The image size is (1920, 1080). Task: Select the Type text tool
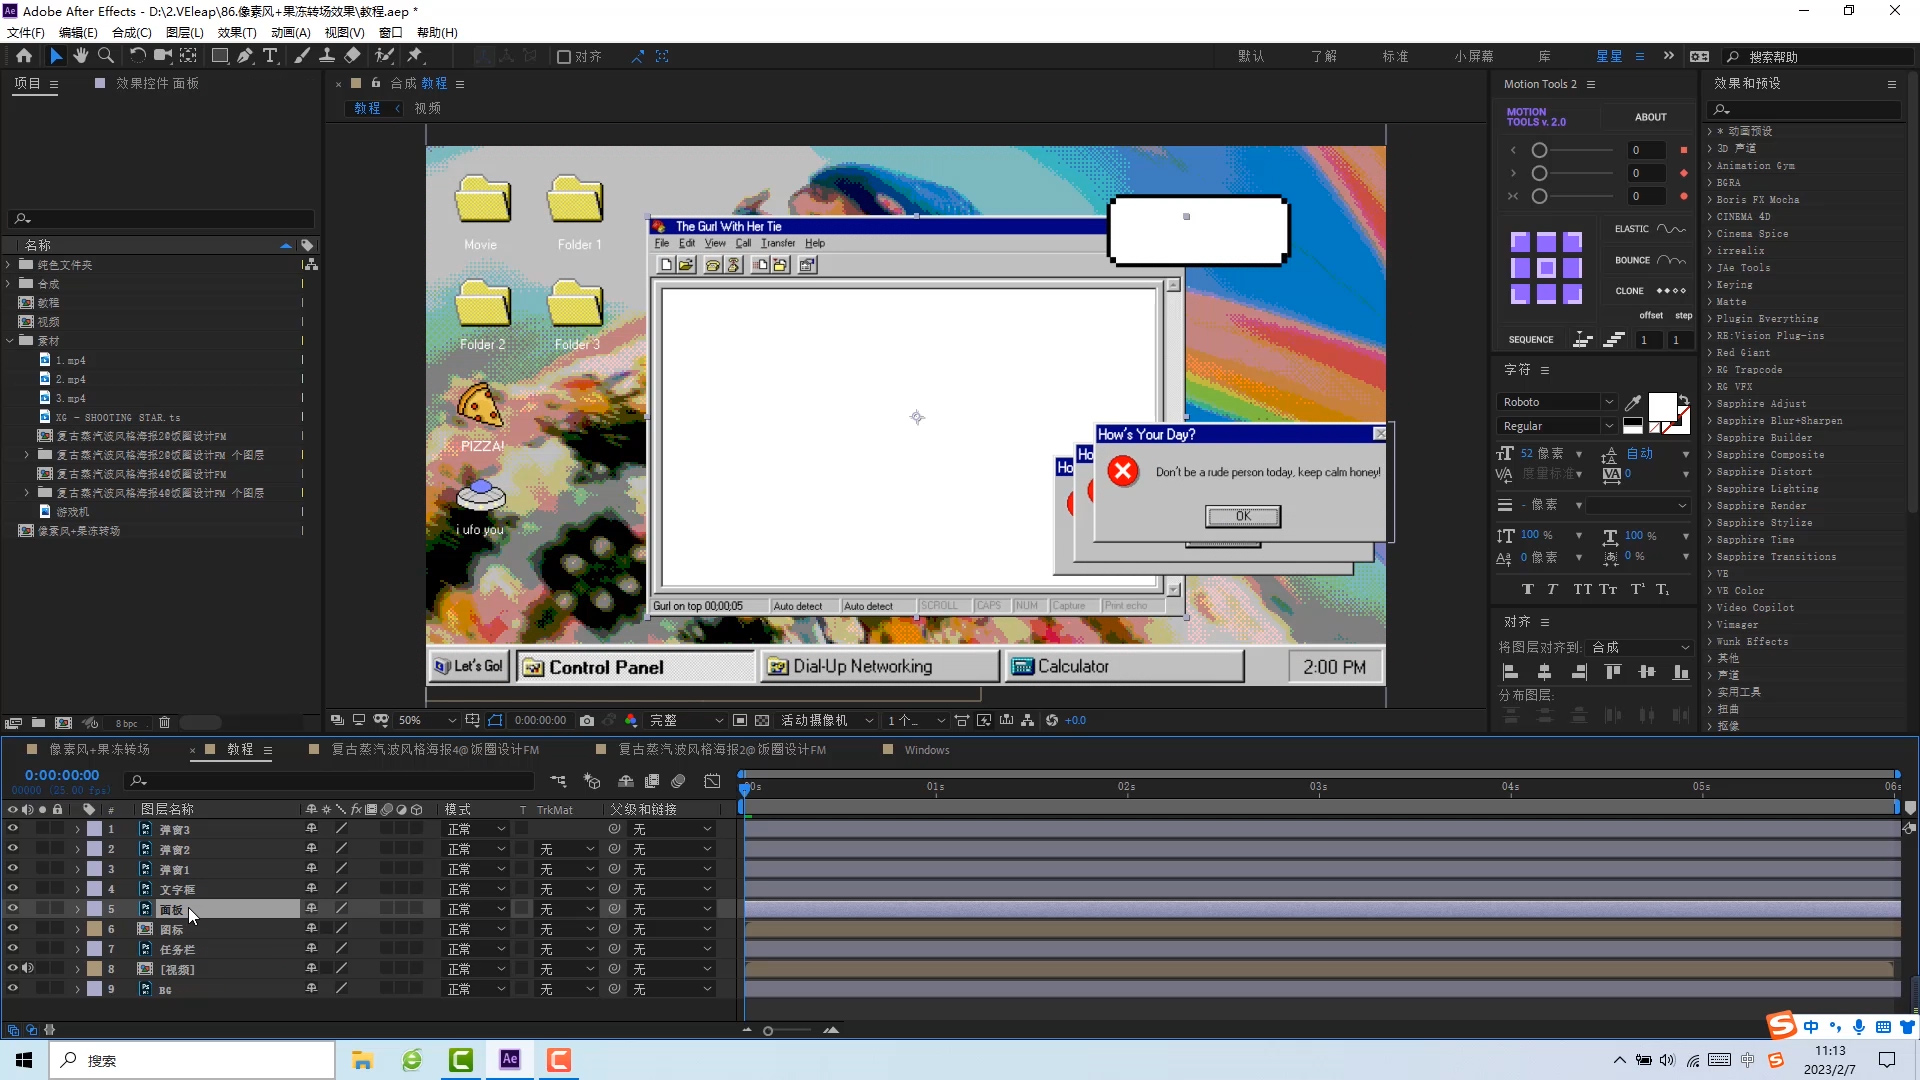[x=270, y=56]
